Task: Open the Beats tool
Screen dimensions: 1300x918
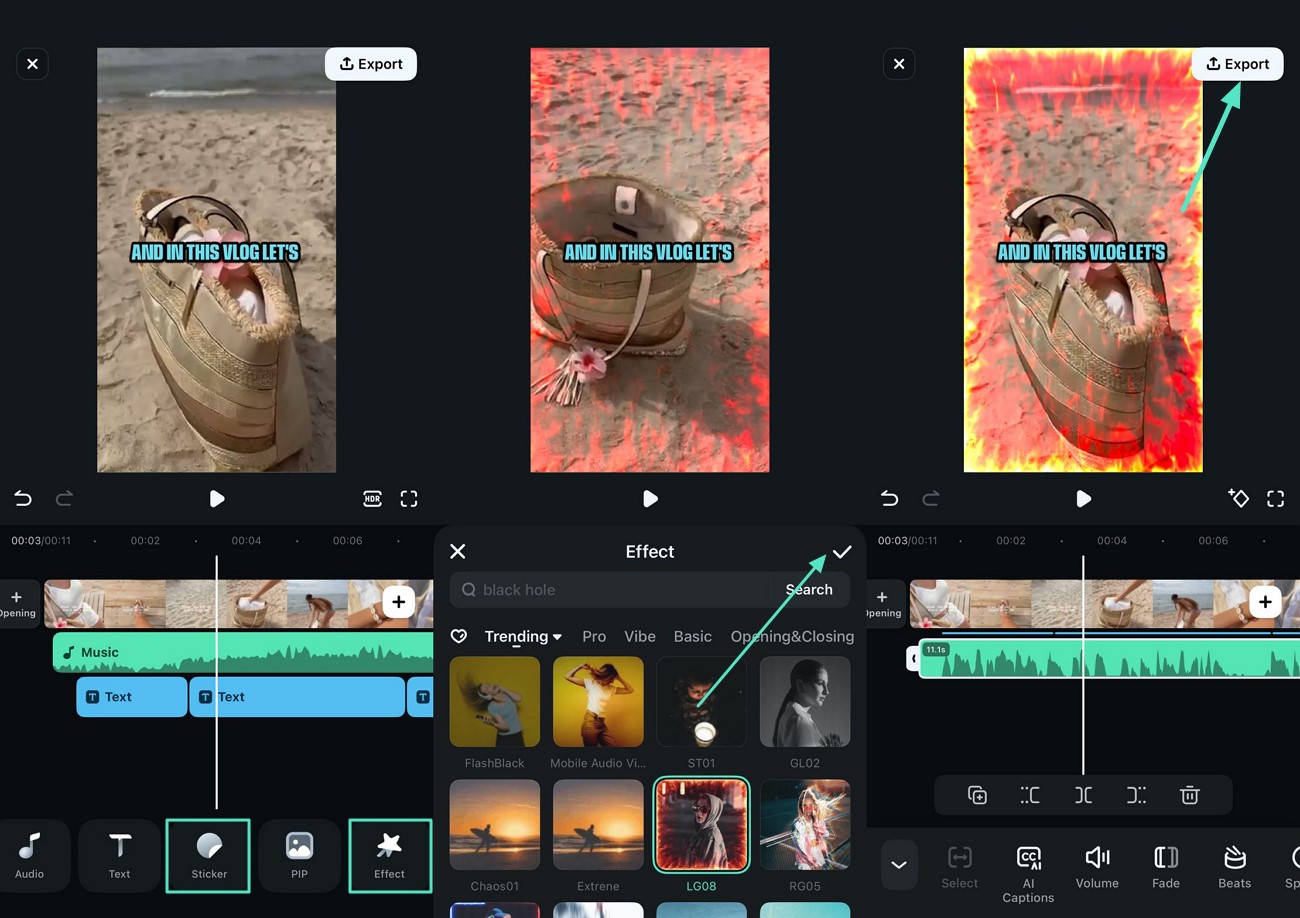Action: point(1235,867)
